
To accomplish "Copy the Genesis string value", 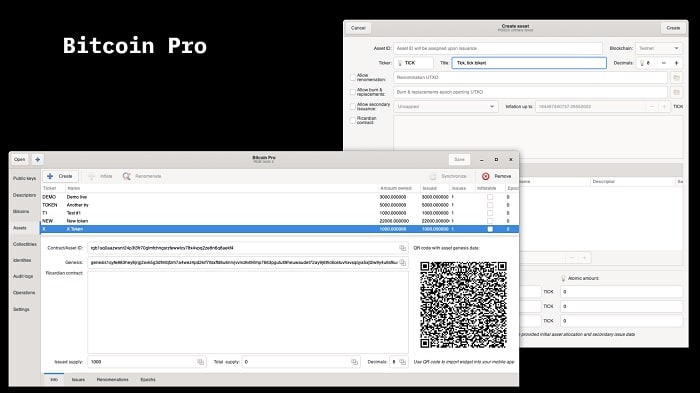I will (402, 263).
